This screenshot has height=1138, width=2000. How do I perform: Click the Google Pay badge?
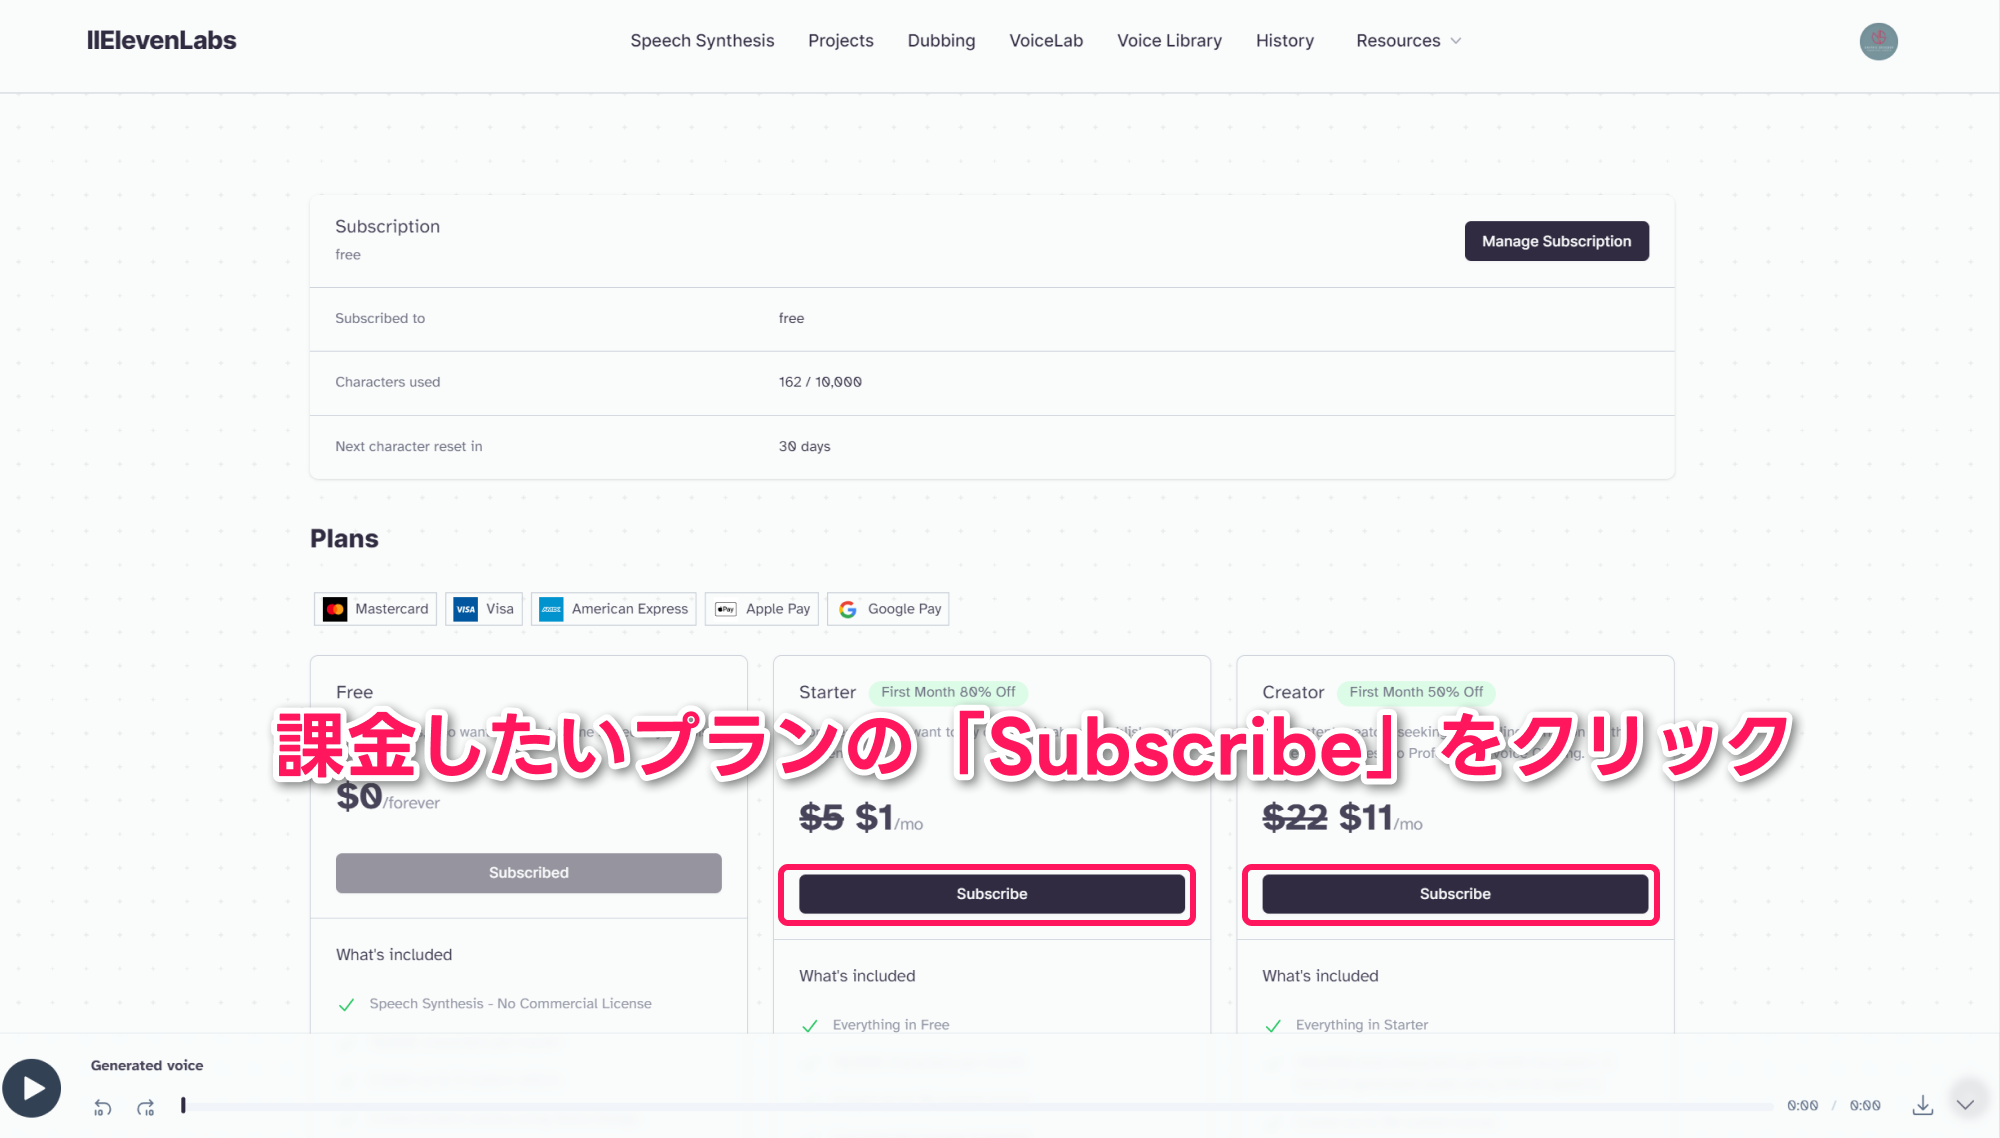(x=888, y=609)
